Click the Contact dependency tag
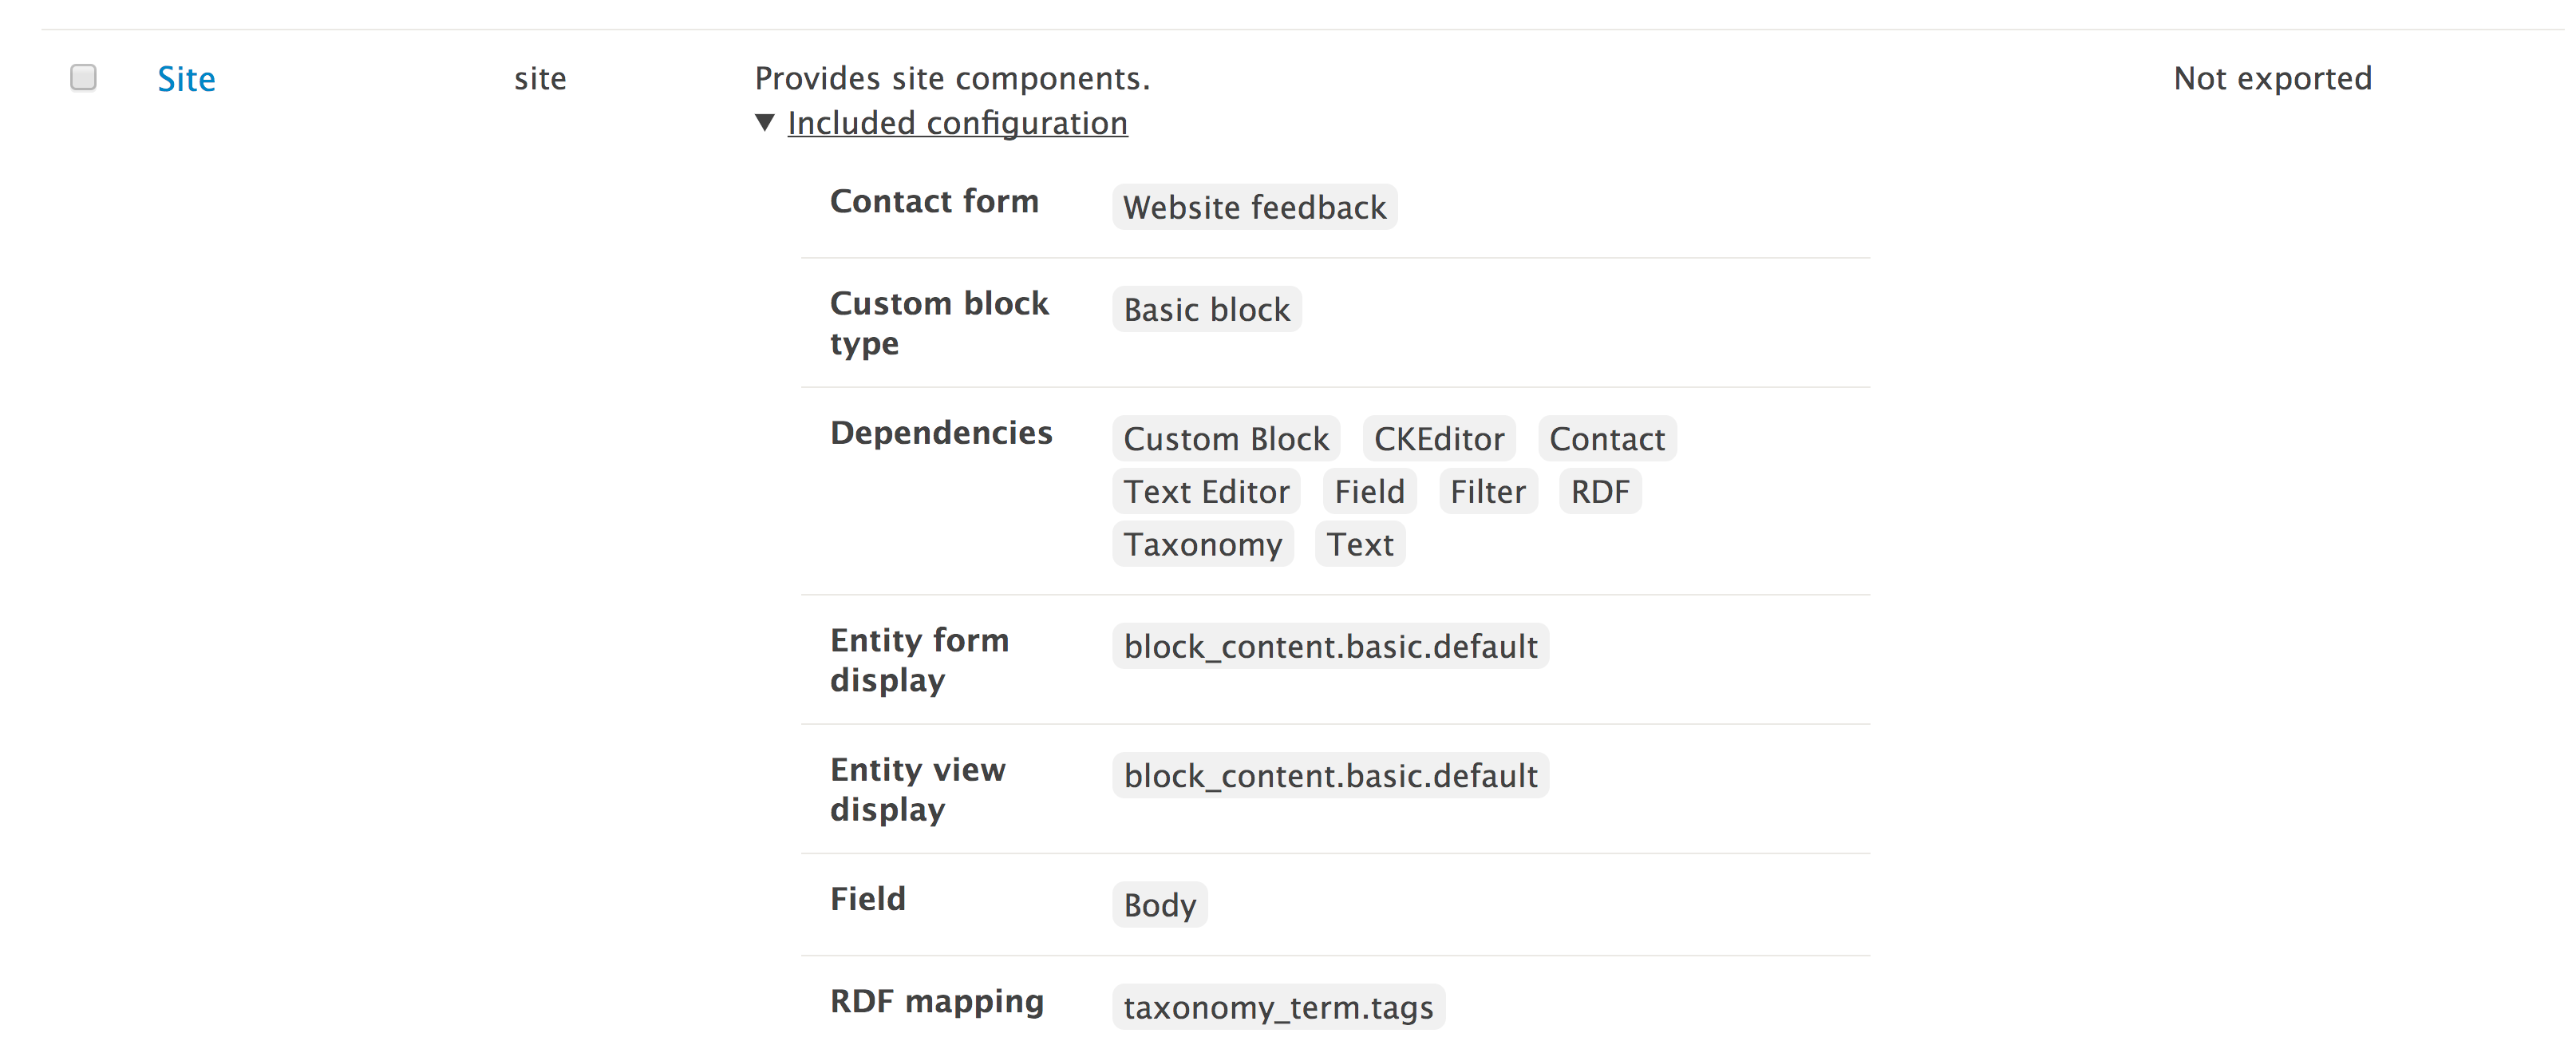Viewport: 2576px width, 1049px height. click(x=1606, y=439)
